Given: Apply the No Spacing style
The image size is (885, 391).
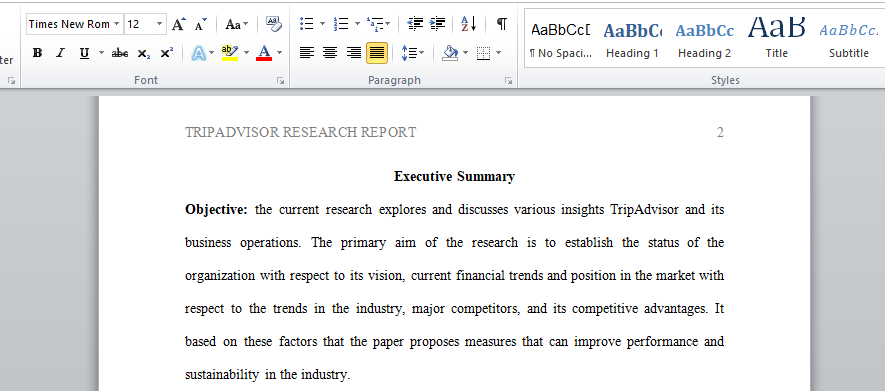Looking at the screenshot, I should tap(560, 39).
